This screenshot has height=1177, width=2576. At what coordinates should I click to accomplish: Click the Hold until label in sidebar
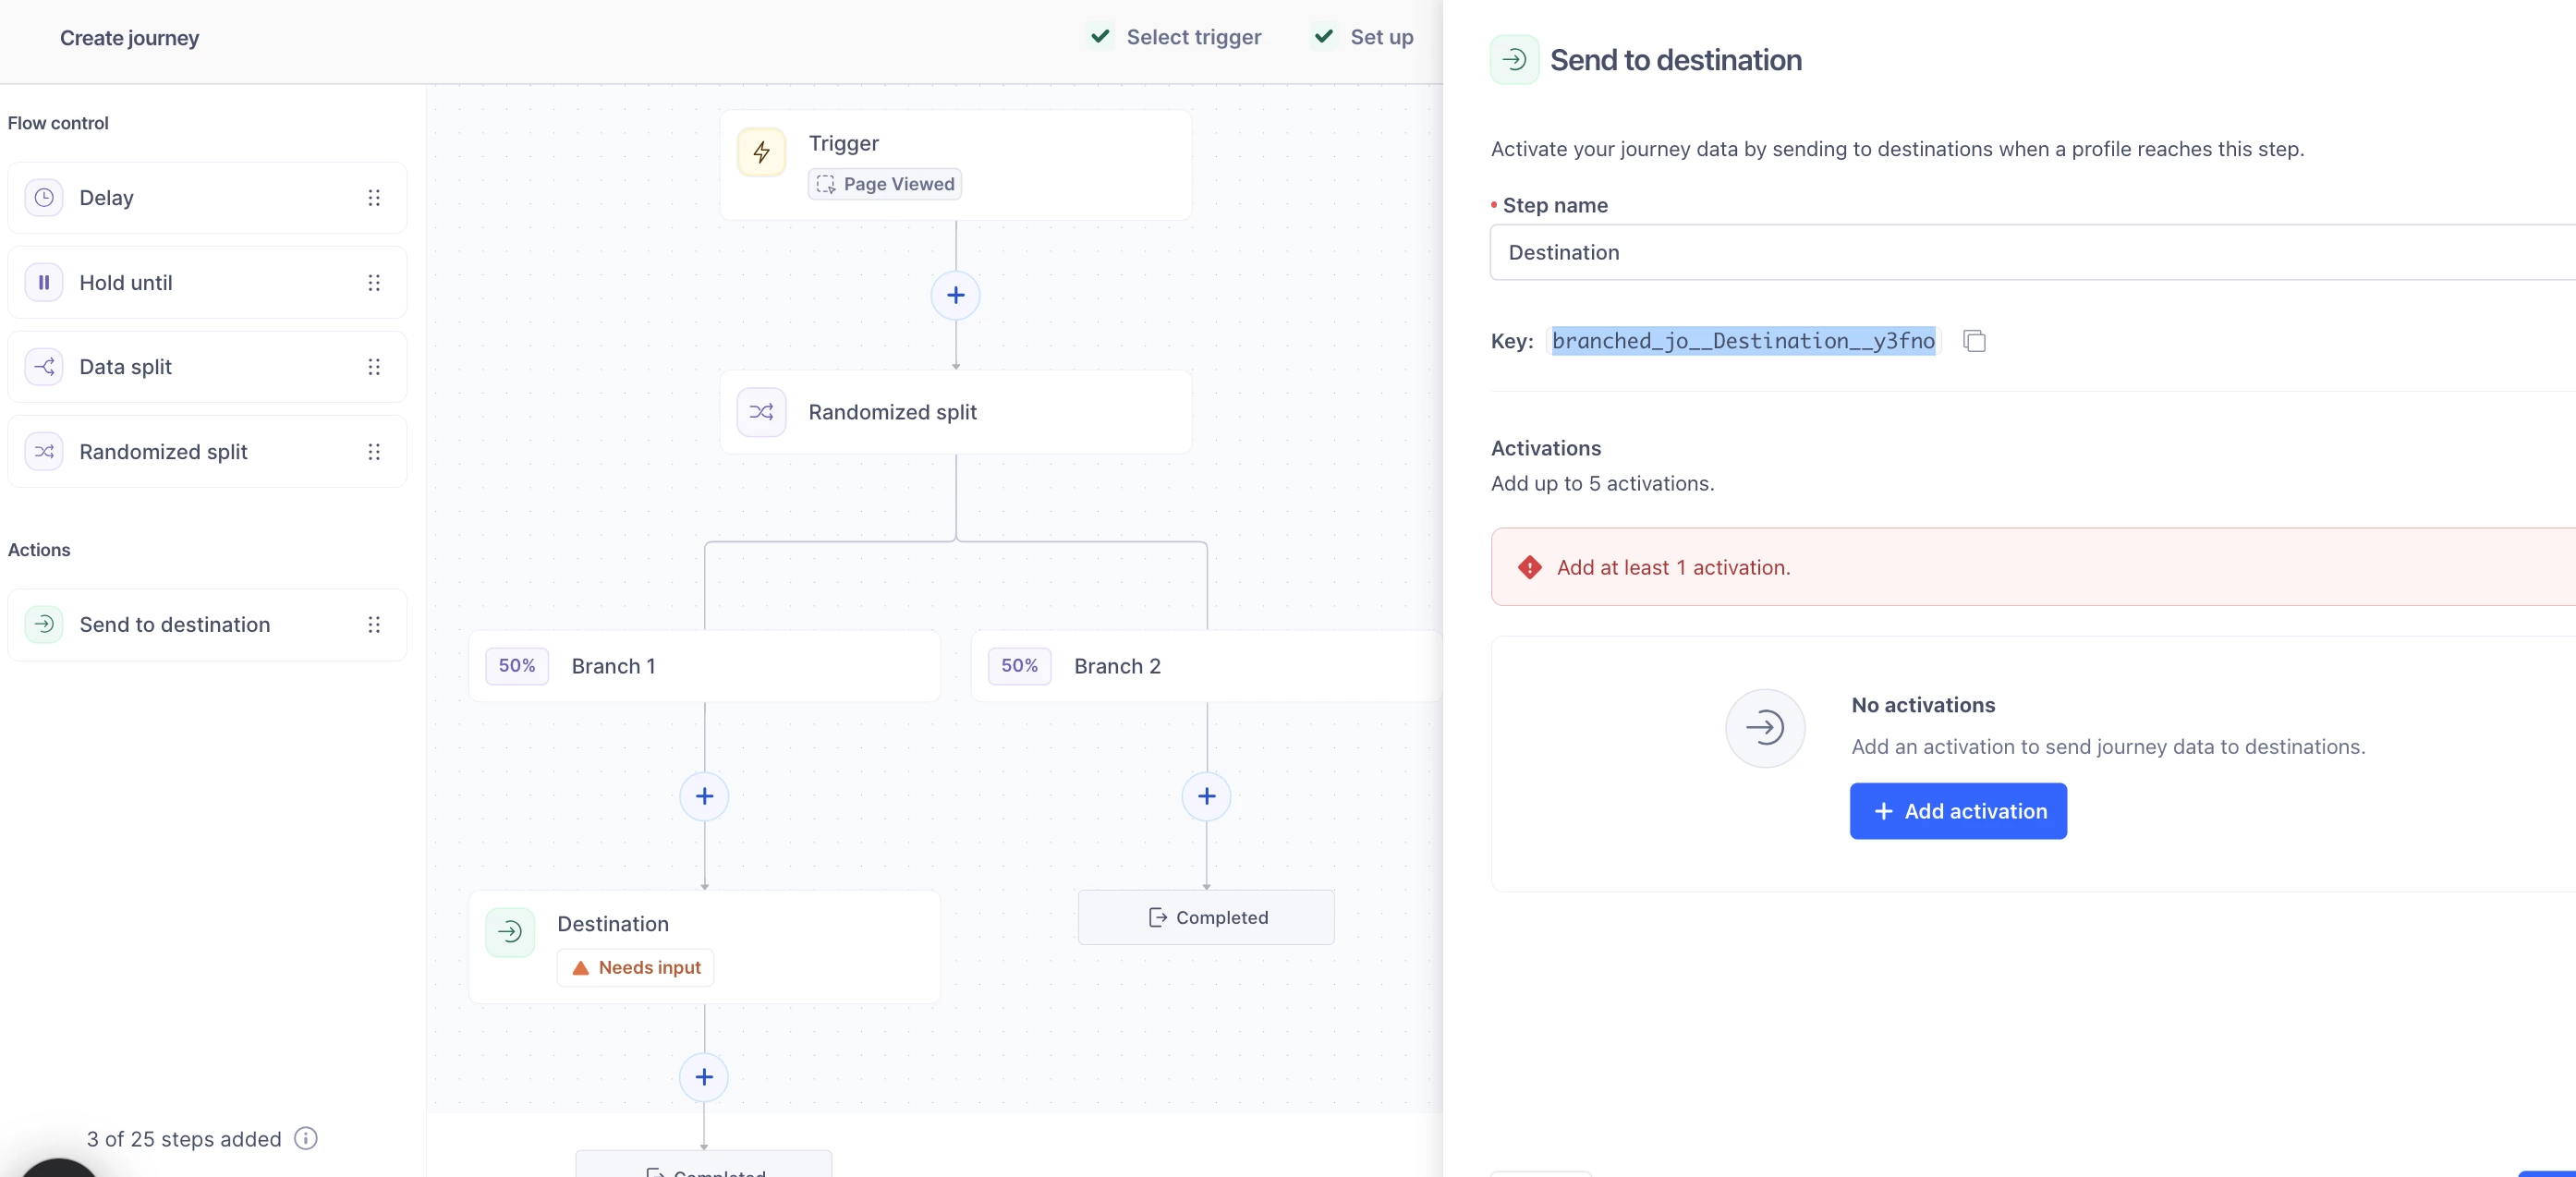pyautogui.click(x=126, y=283)
